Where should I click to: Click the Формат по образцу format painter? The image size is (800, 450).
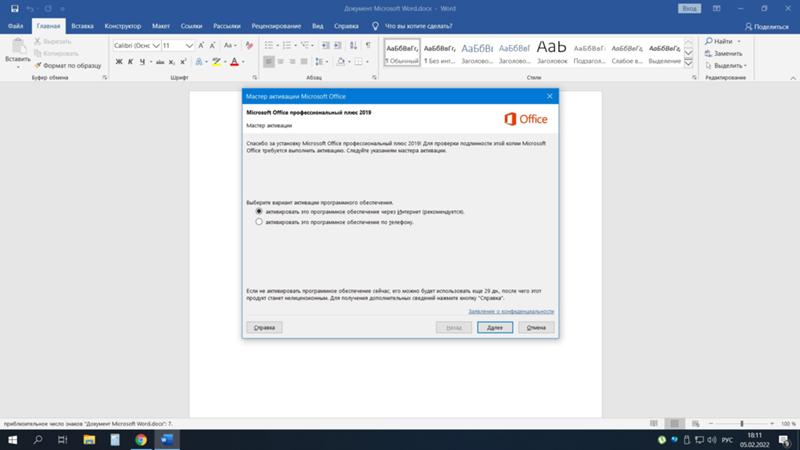point(68,65)
